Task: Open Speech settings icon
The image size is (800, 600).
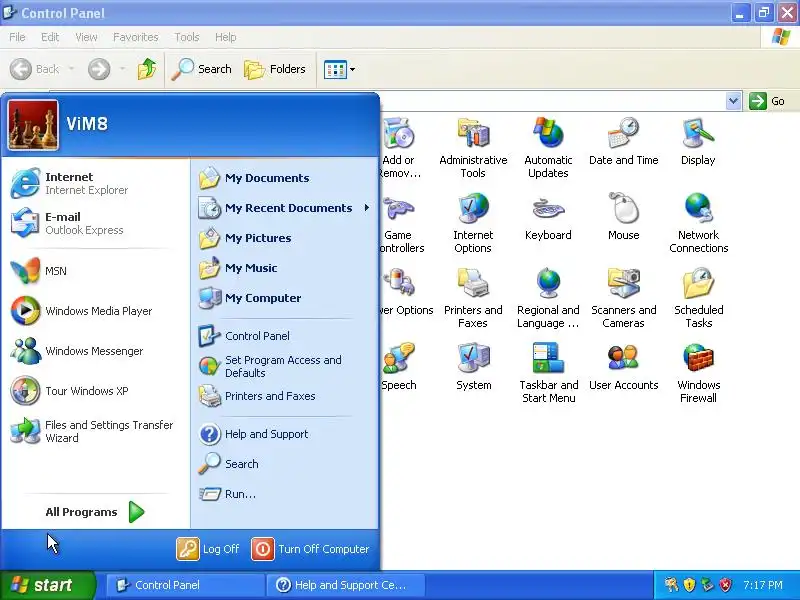Action: (x=398, y=367)
